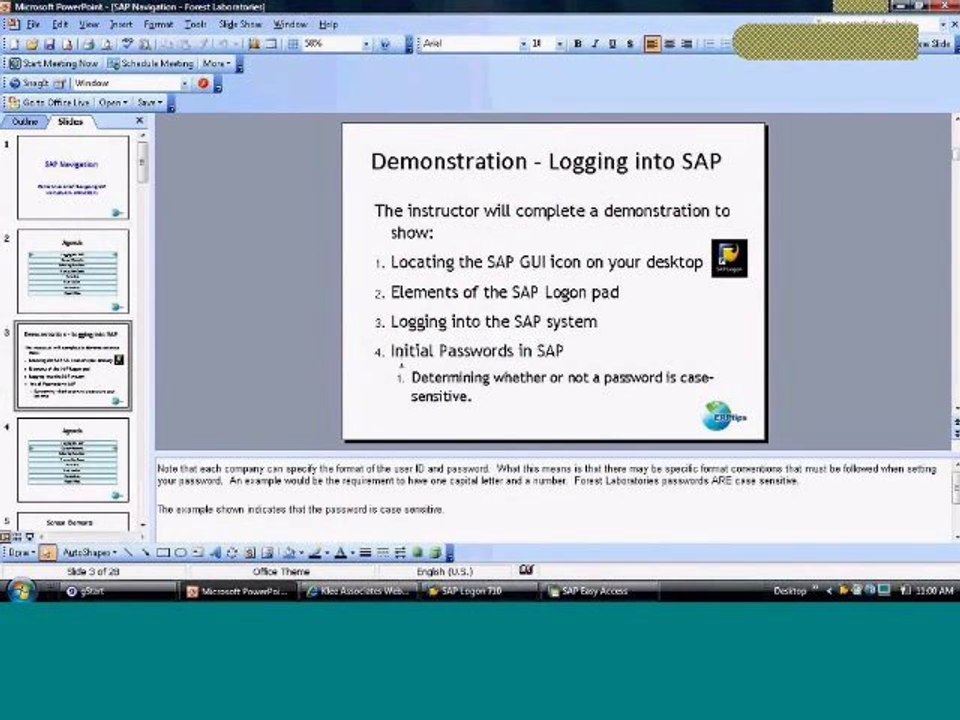Select the Arrow drawing tool
960x720 pixels.
tap(145, 553)
